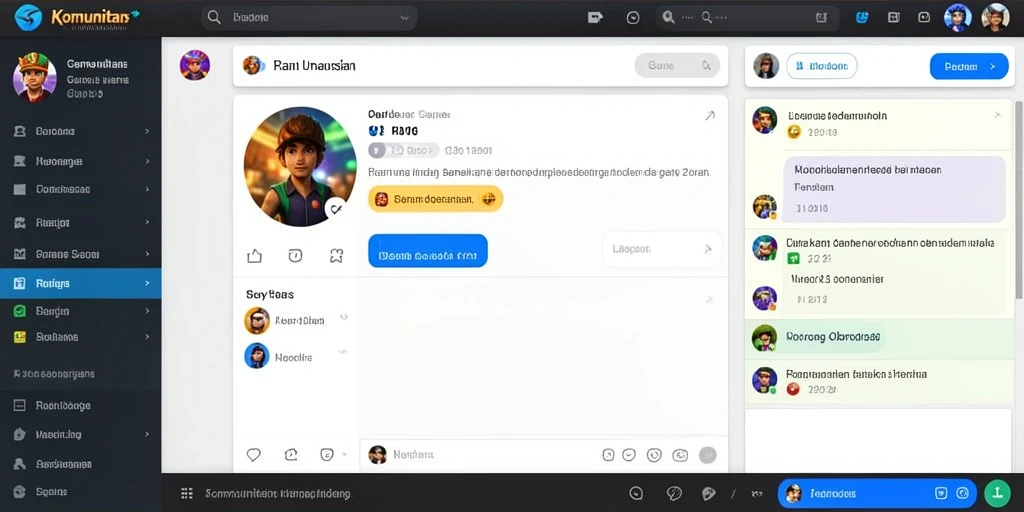
Task: Click the heart icon in the bottom-left of the post
Action: [x=253, y=454]
